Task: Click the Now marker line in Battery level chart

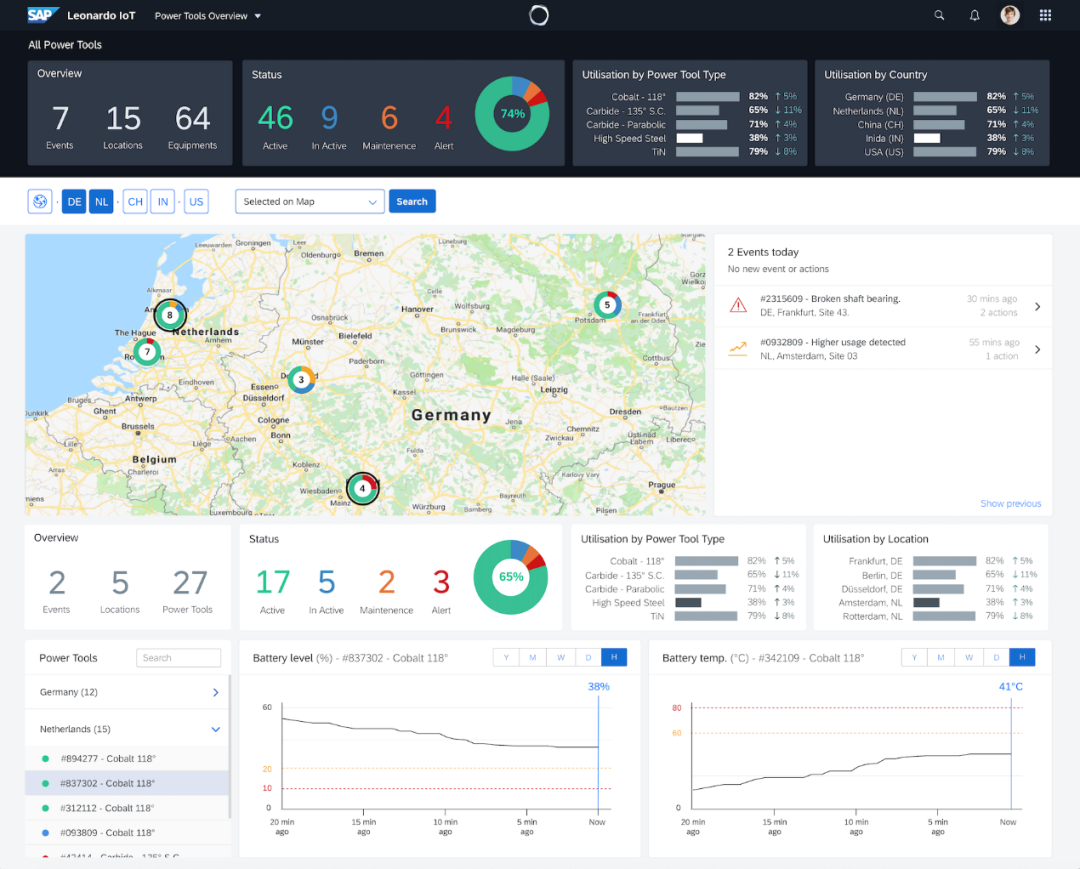Action: click(598, 750)
